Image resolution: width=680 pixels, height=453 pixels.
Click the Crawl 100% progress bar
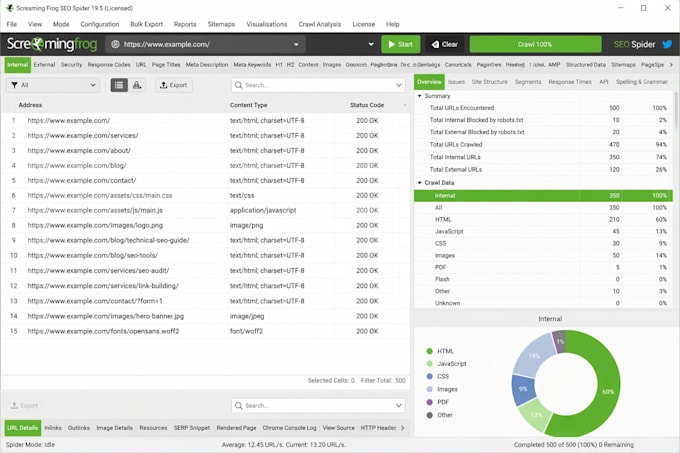click(x=535, y=44)
